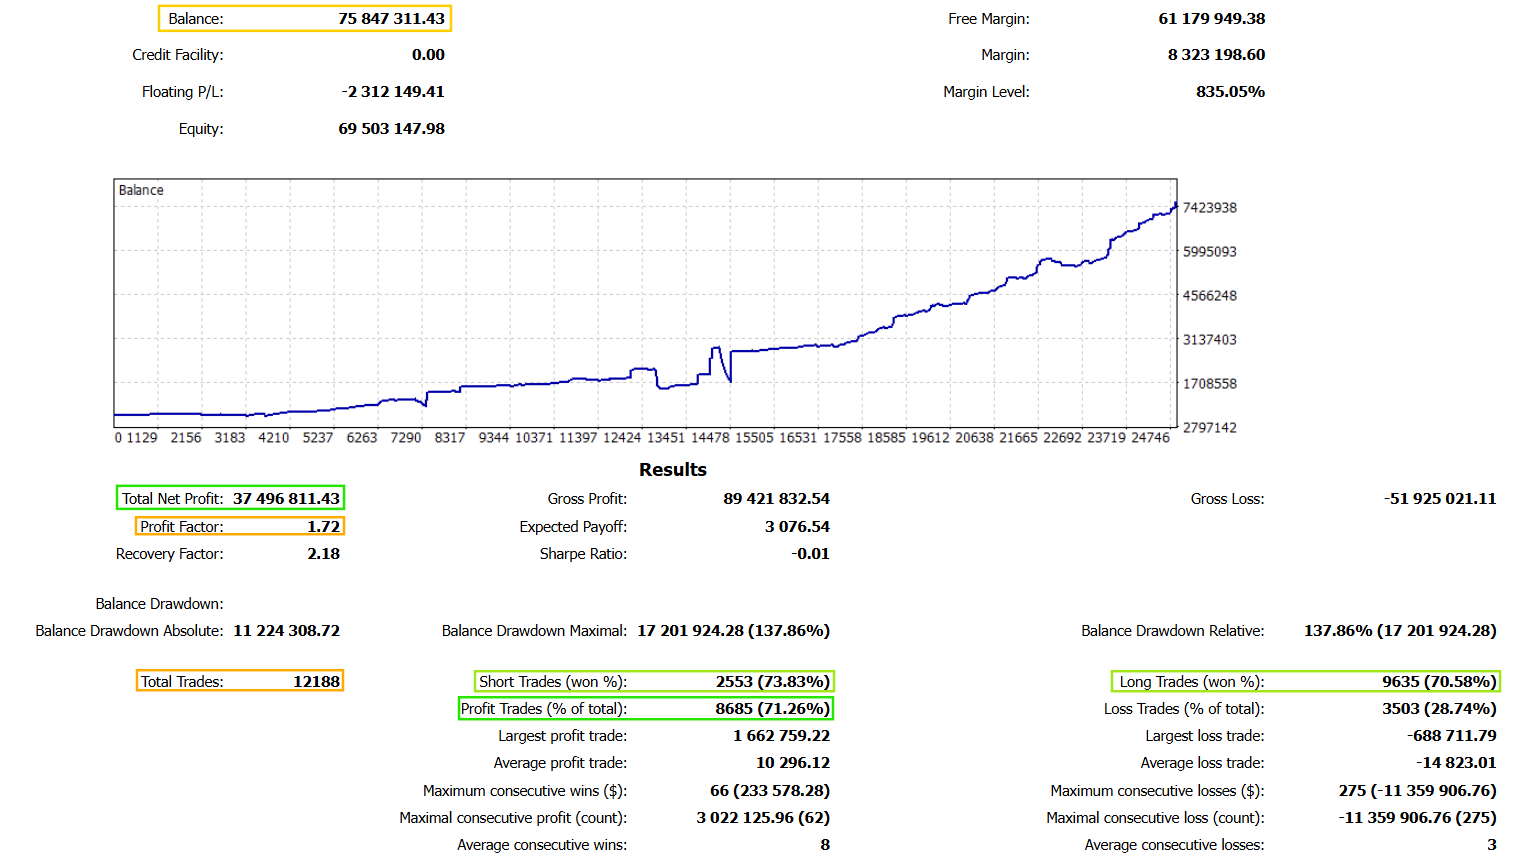Select the Largest loss trade value

1451,736
